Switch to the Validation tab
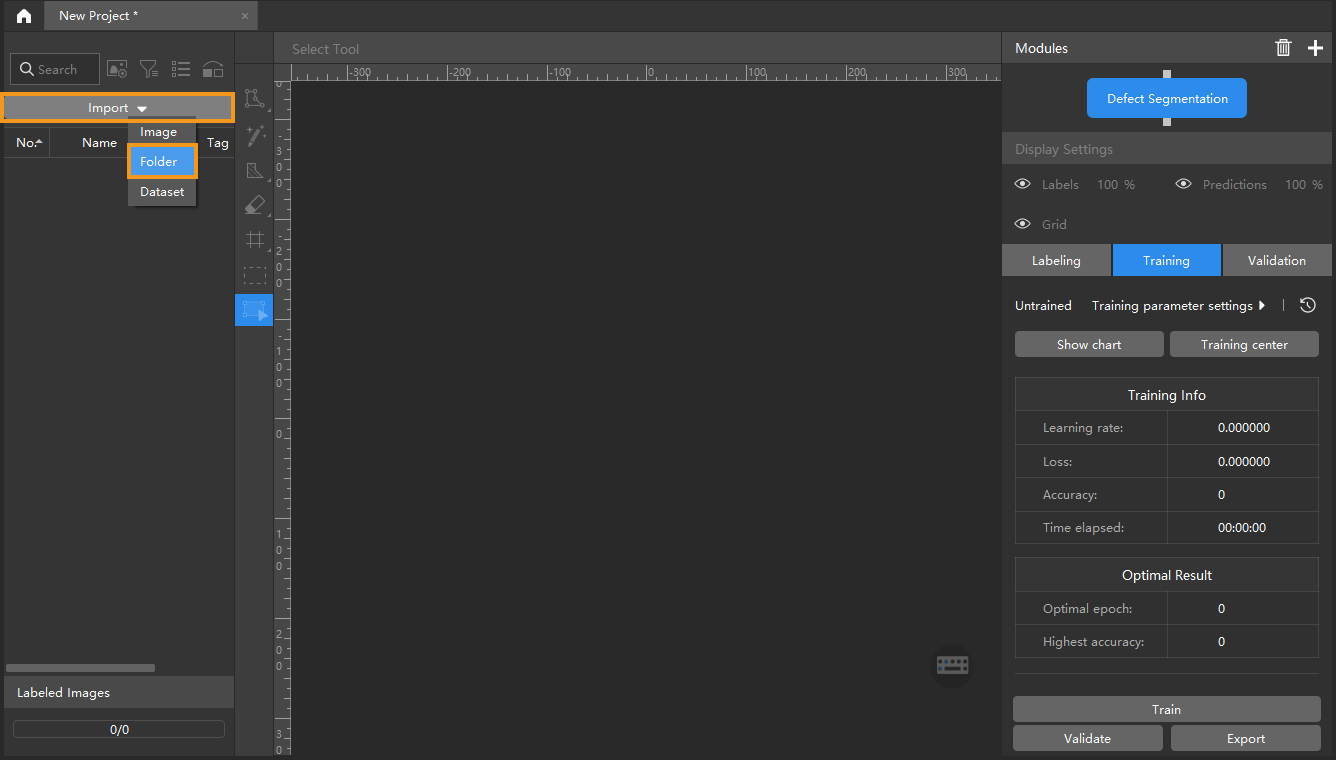This screenshot has height=760, width=1336. tap(1276, 260)
